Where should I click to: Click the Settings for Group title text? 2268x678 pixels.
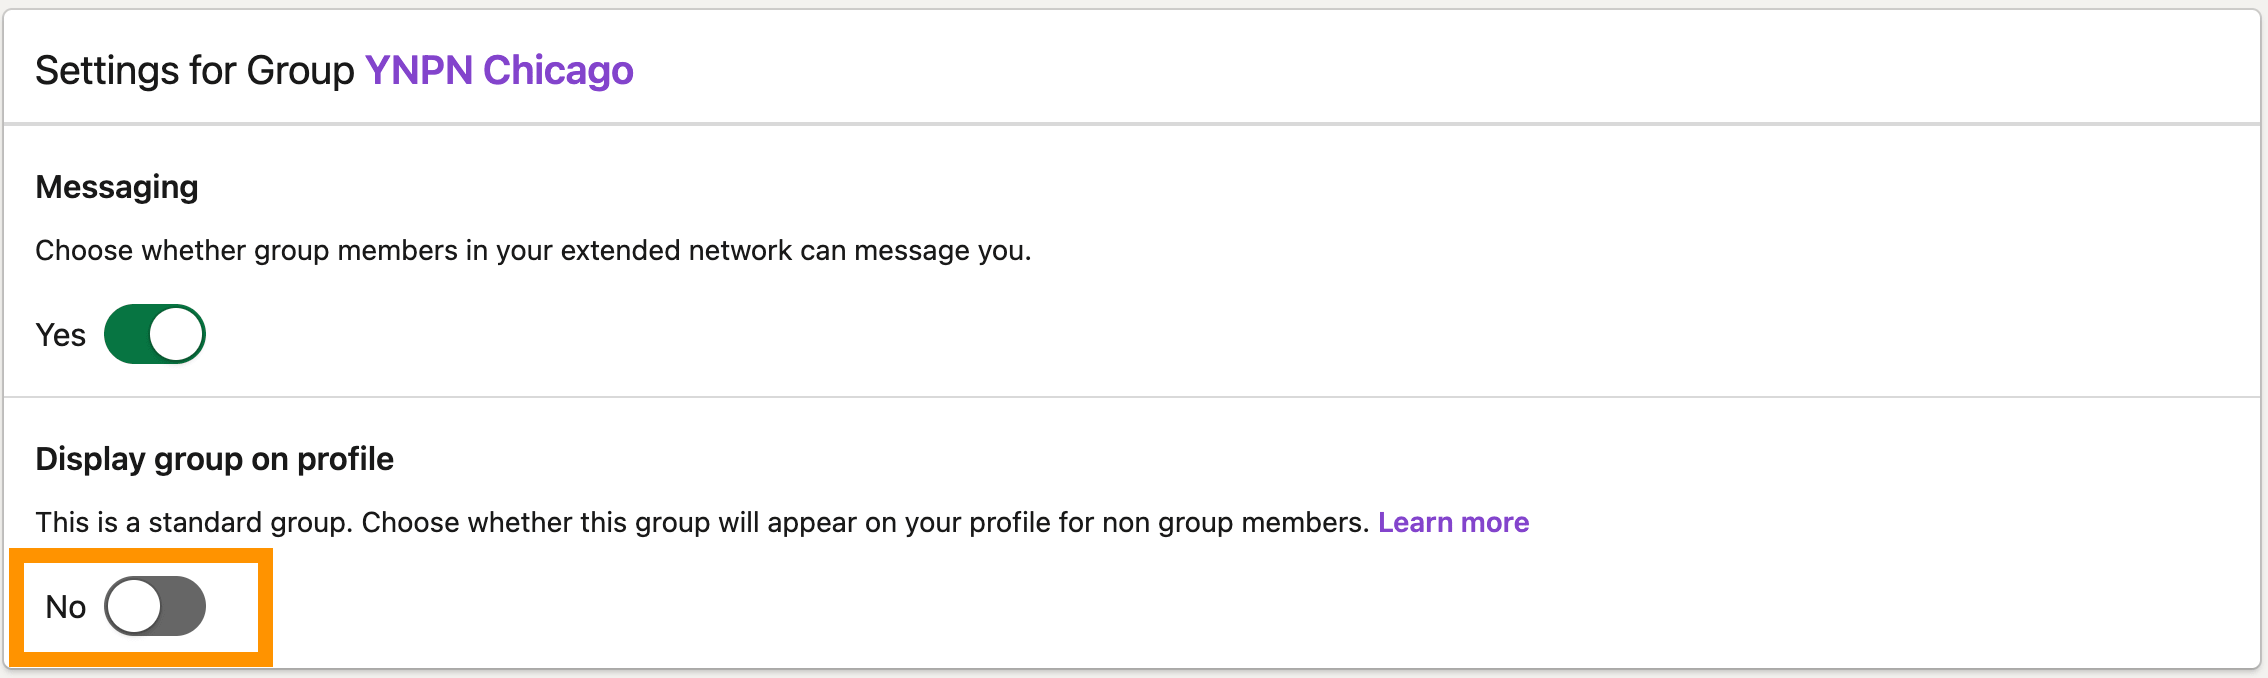[194, 71]
